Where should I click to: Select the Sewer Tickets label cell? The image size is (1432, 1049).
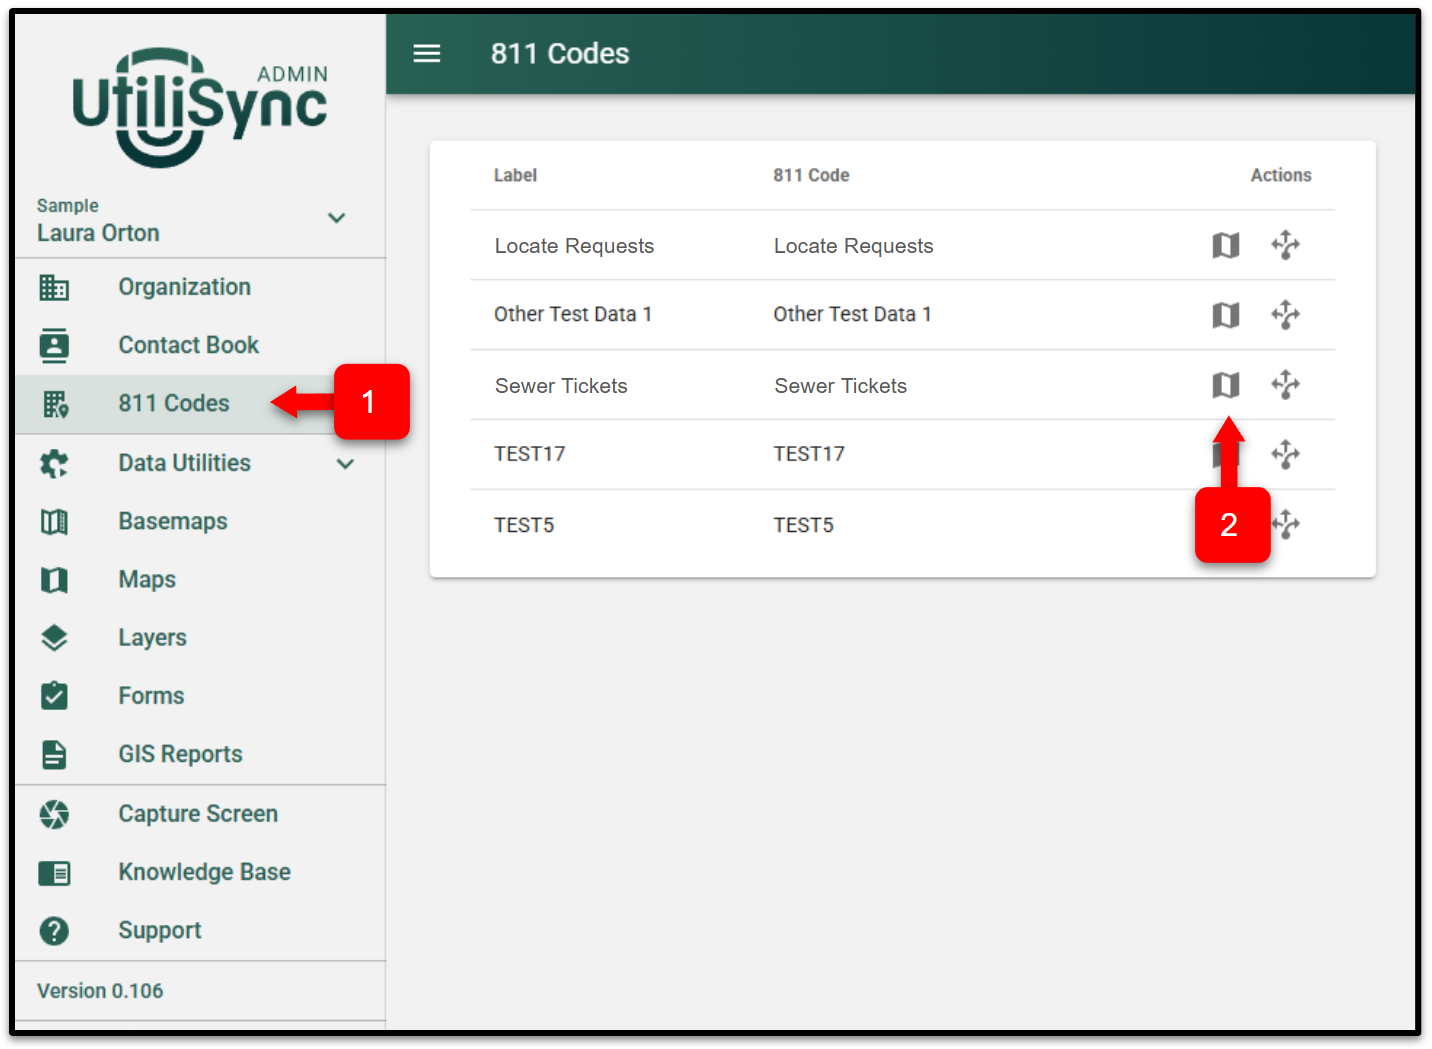[561, 386]
